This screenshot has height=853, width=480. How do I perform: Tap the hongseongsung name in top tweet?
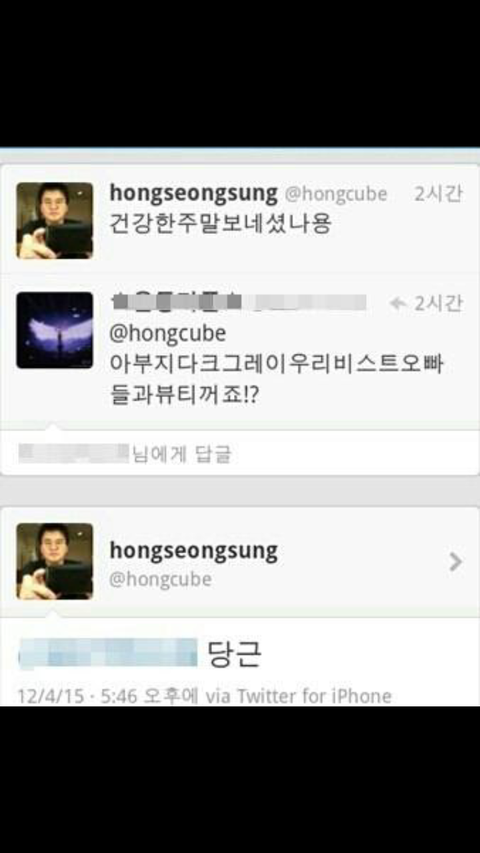[x=193, y=193]
